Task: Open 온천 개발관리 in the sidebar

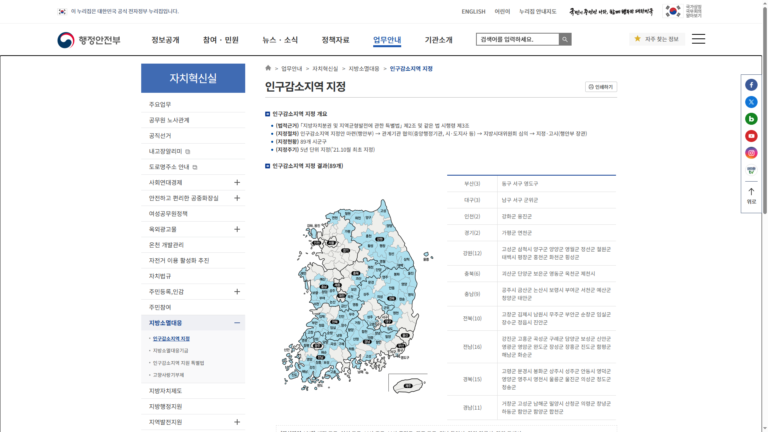Action: pyautogui.click(x=193, y=245)
